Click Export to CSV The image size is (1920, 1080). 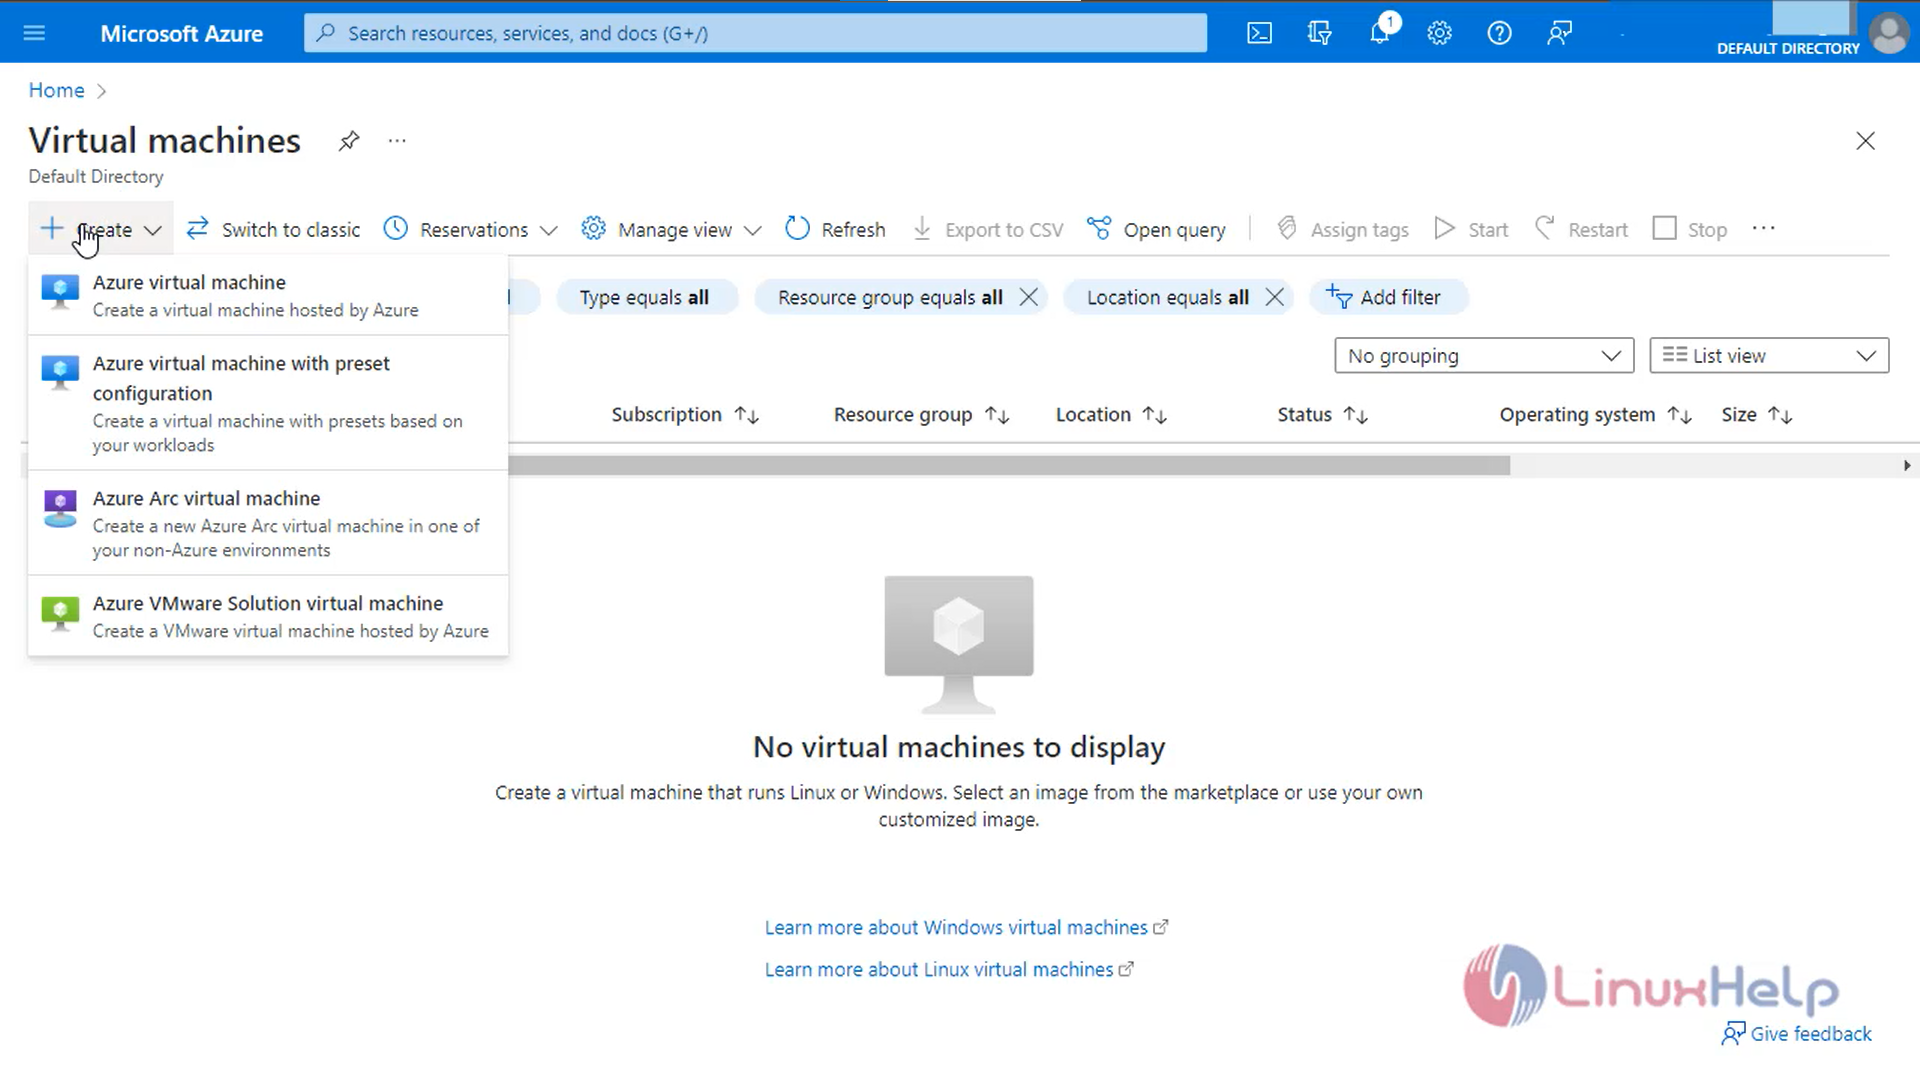[x=988, y=229]
